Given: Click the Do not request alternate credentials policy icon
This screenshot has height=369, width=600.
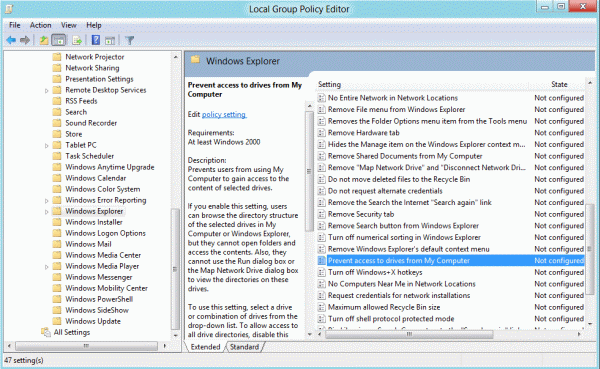Looking at the screenshot, I should click(x=321, y=191).
